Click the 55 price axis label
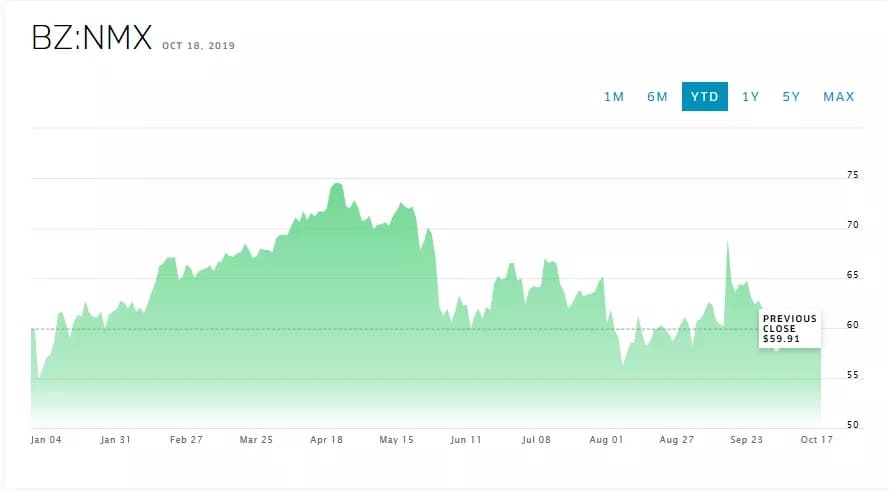The width and height of the screenshot is (889, 491). click(x=852, y=375)
